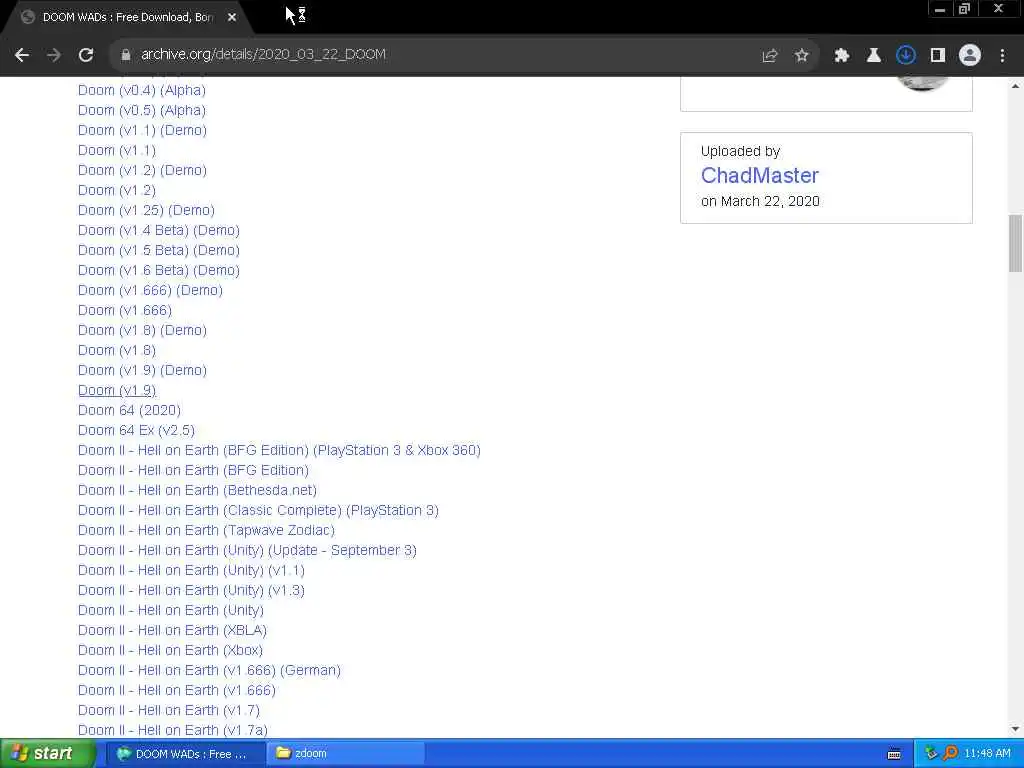This screenshot has width=1024, height=768.
Task: Open Doom II - Hell on Earth (v1.7)
Action: click(x=168, y=710)
